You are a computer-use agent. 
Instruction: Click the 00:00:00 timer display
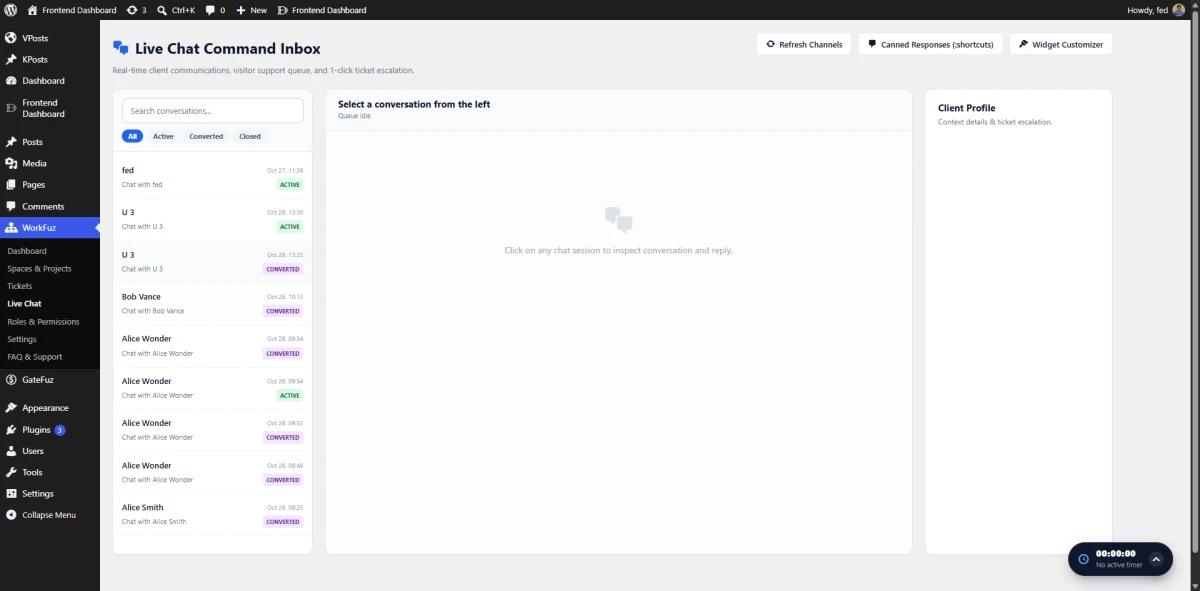(x=1116, y=553)
